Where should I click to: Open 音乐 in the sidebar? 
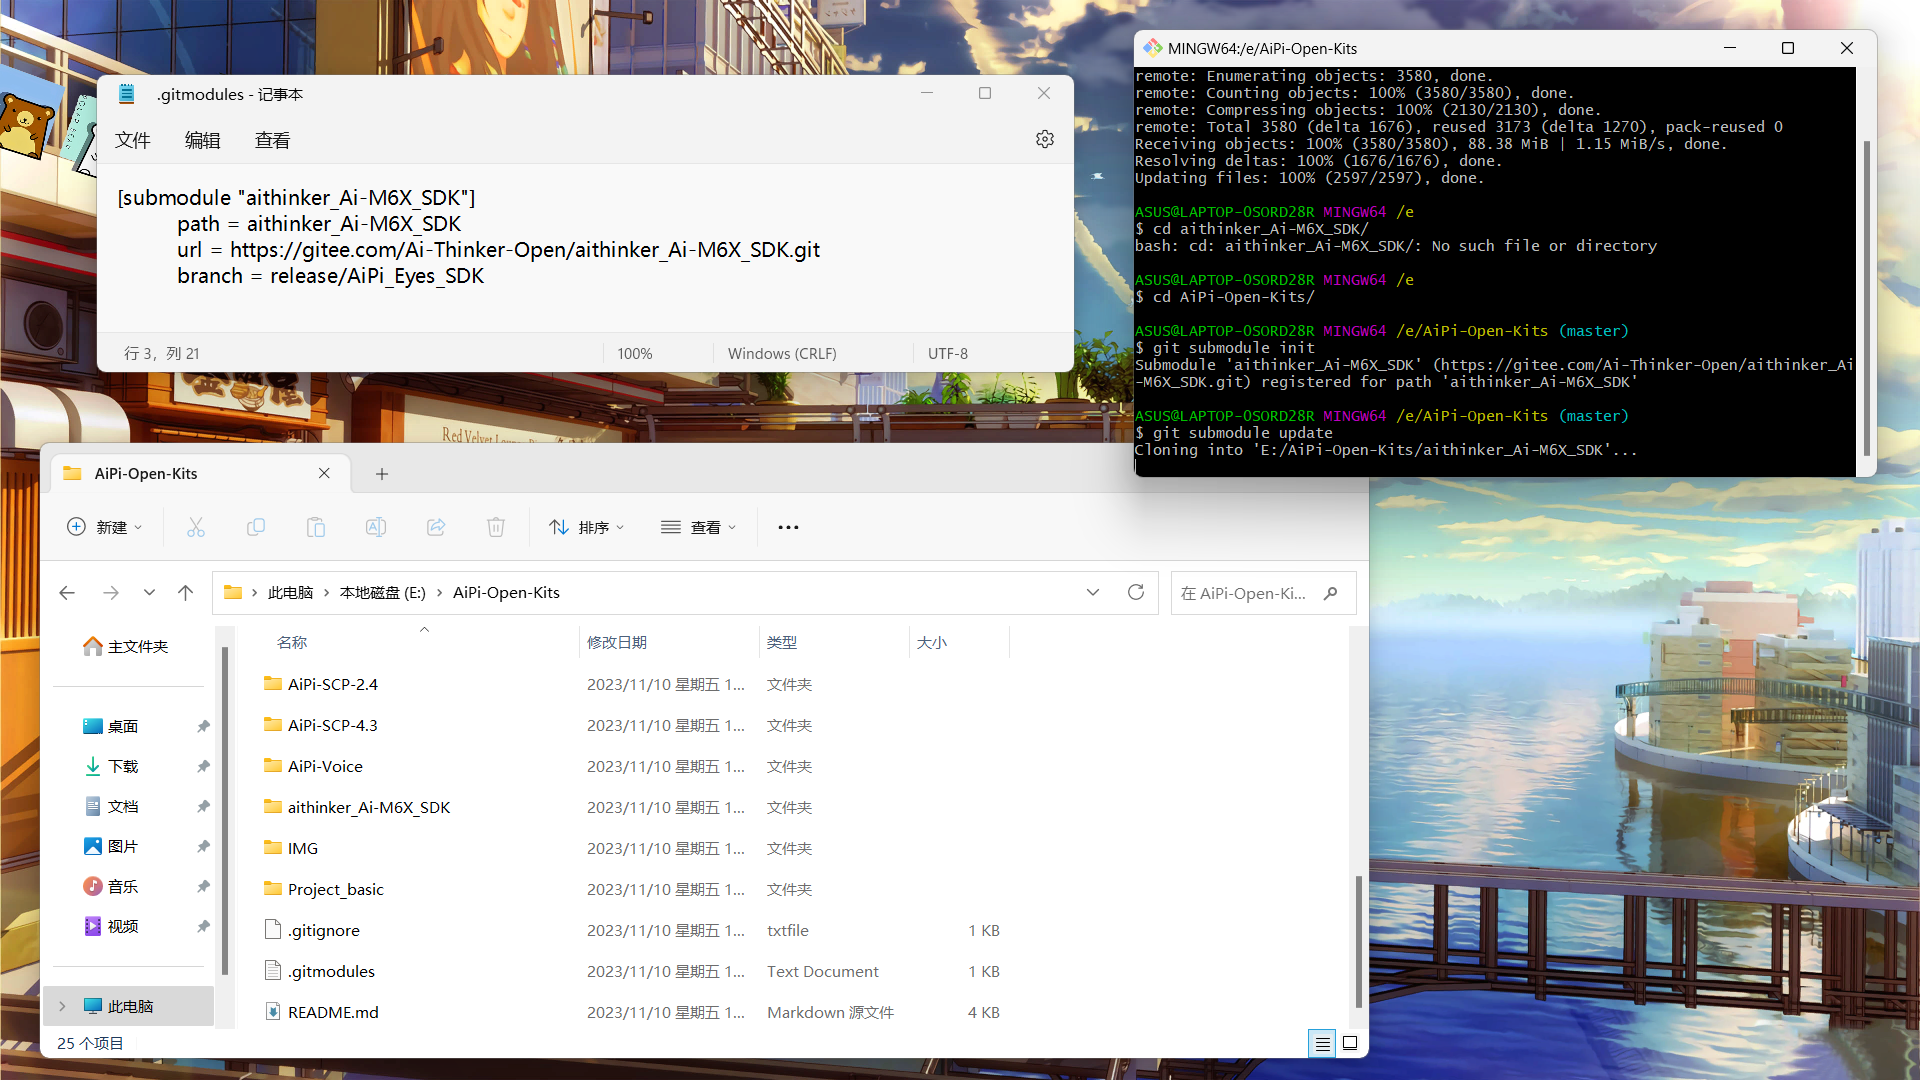(112, 886)
